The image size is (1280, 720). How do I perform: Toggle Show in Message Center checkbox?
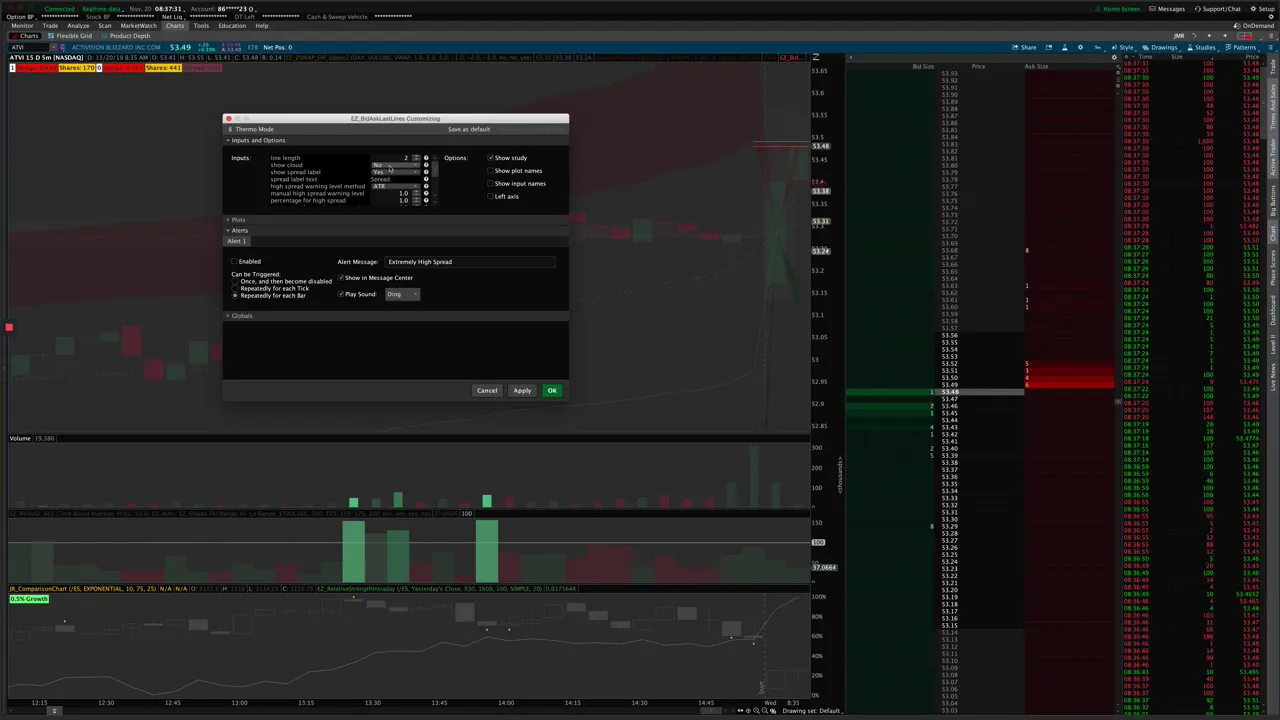click(x=341, y=278)
